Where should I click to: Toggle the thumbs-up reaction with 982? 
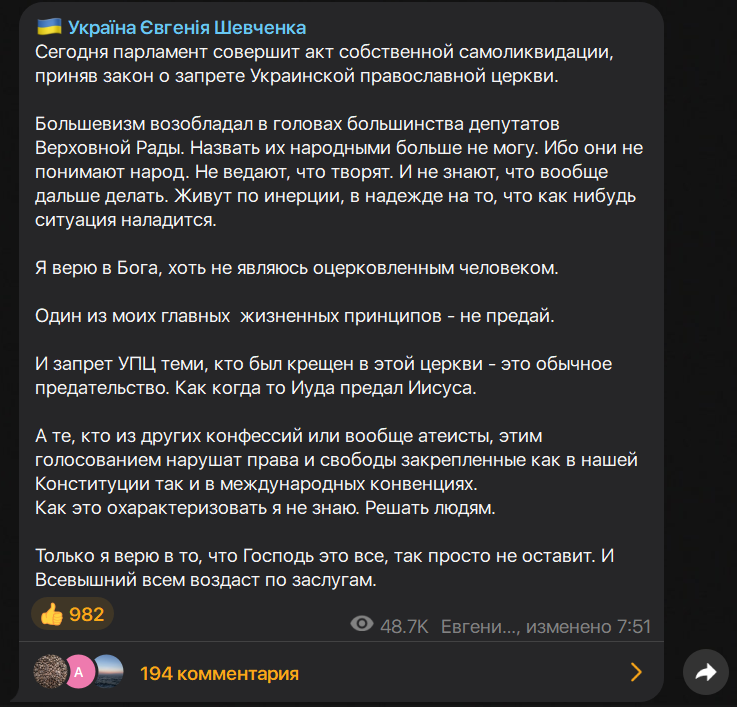pyautogui.click(x=72, y=614)
